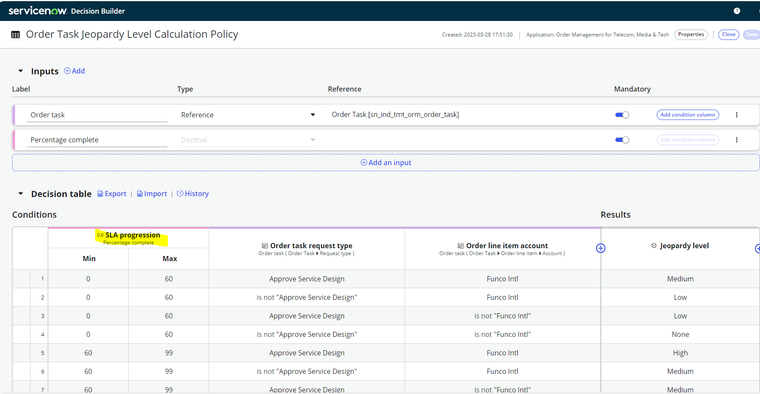Click the Order task label field

pos(97,115)
